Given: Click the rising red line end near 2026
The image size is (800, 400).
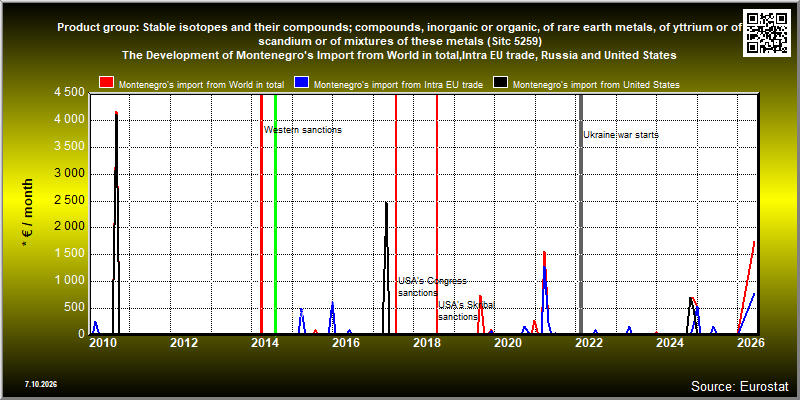Looking at the screenshot, I should tap(754, 242).
